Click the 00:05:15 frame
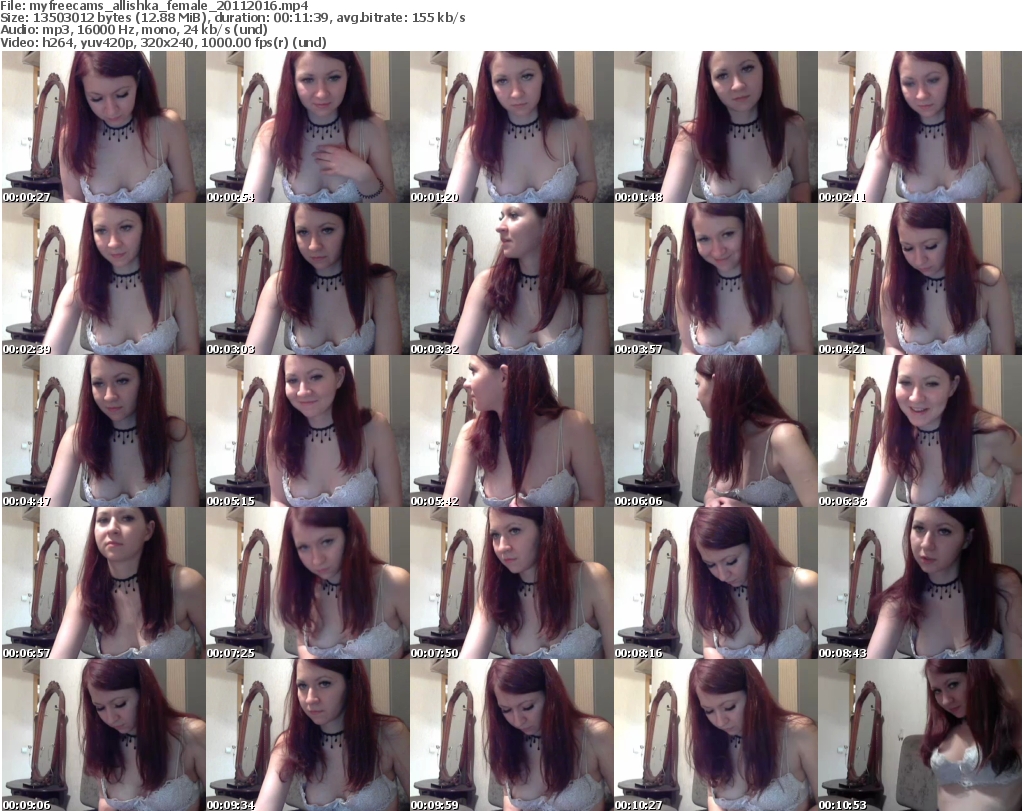This screenshot has height=811, width=1024. pos(307,431)
